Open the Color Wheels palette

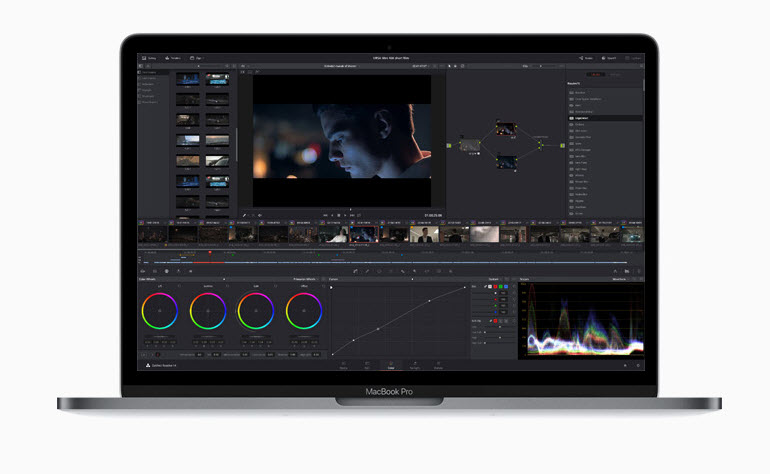166,271
